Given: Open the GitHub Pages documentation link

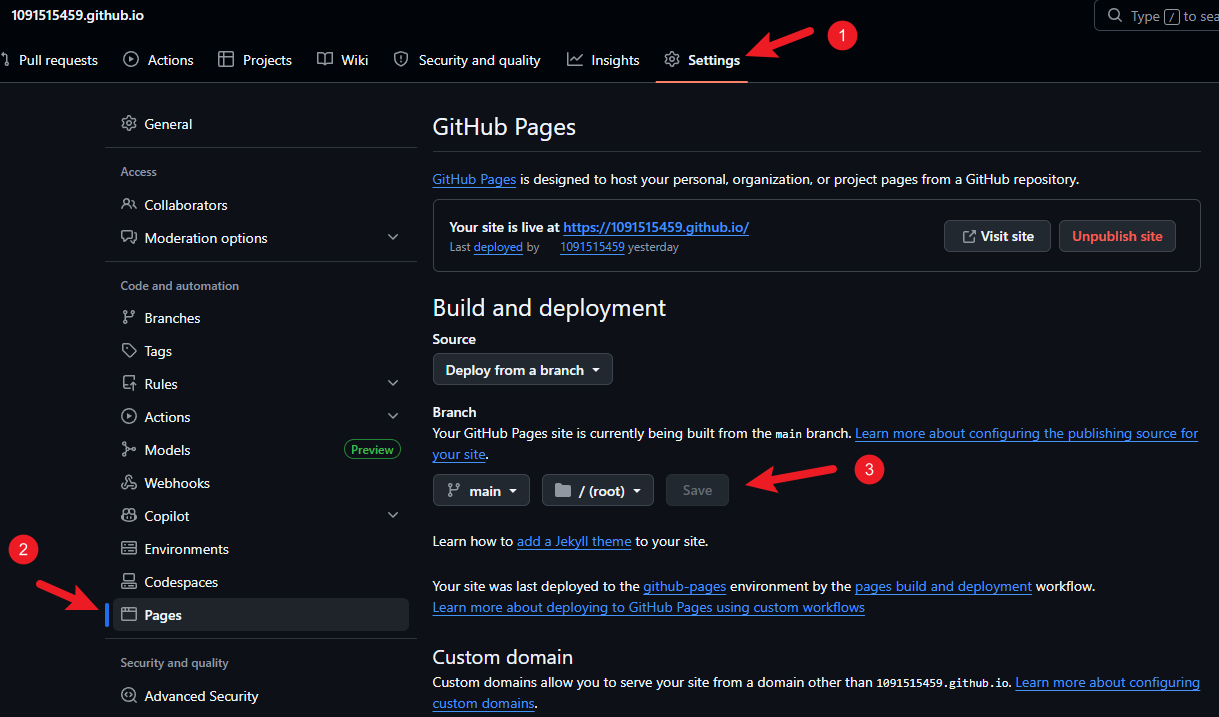Looking at the screenshot, I should (x=474, y=180).
